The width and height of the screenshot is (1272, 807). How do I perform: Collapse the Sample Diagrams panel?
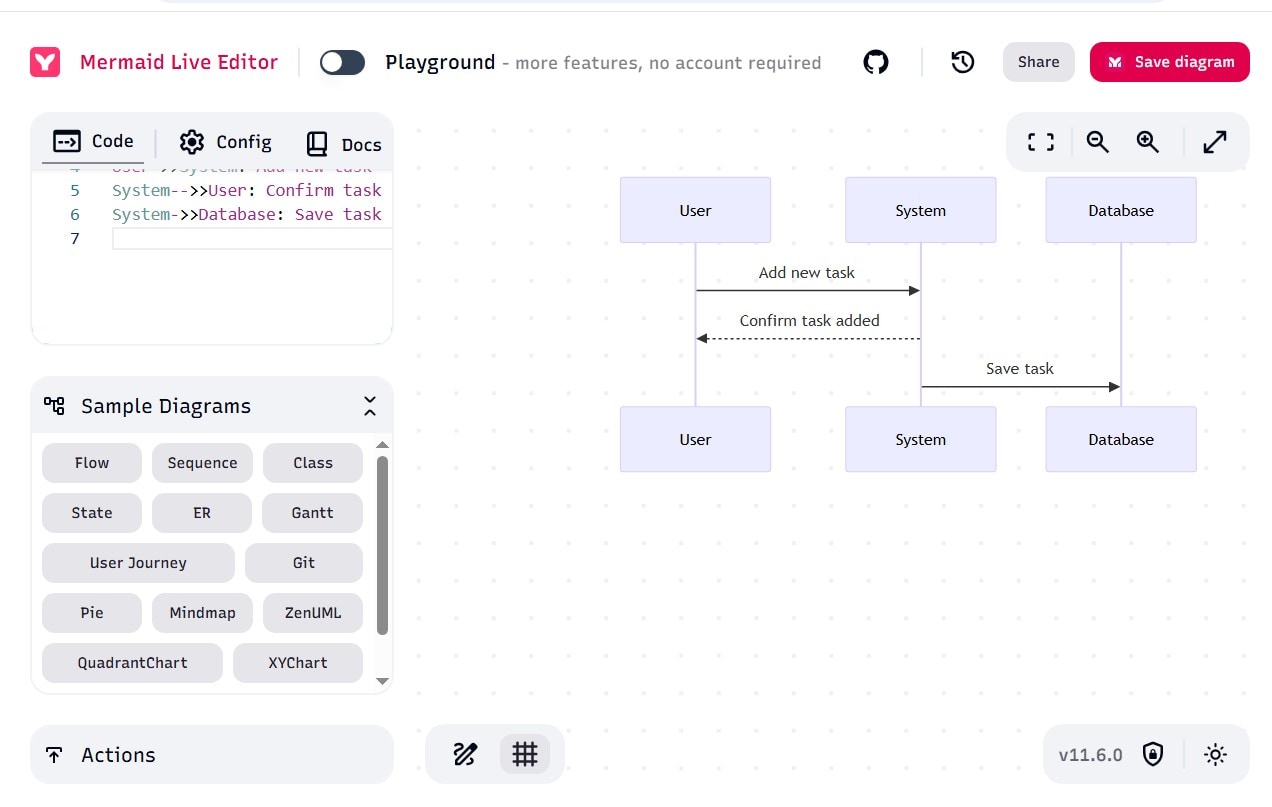[370, 406]
